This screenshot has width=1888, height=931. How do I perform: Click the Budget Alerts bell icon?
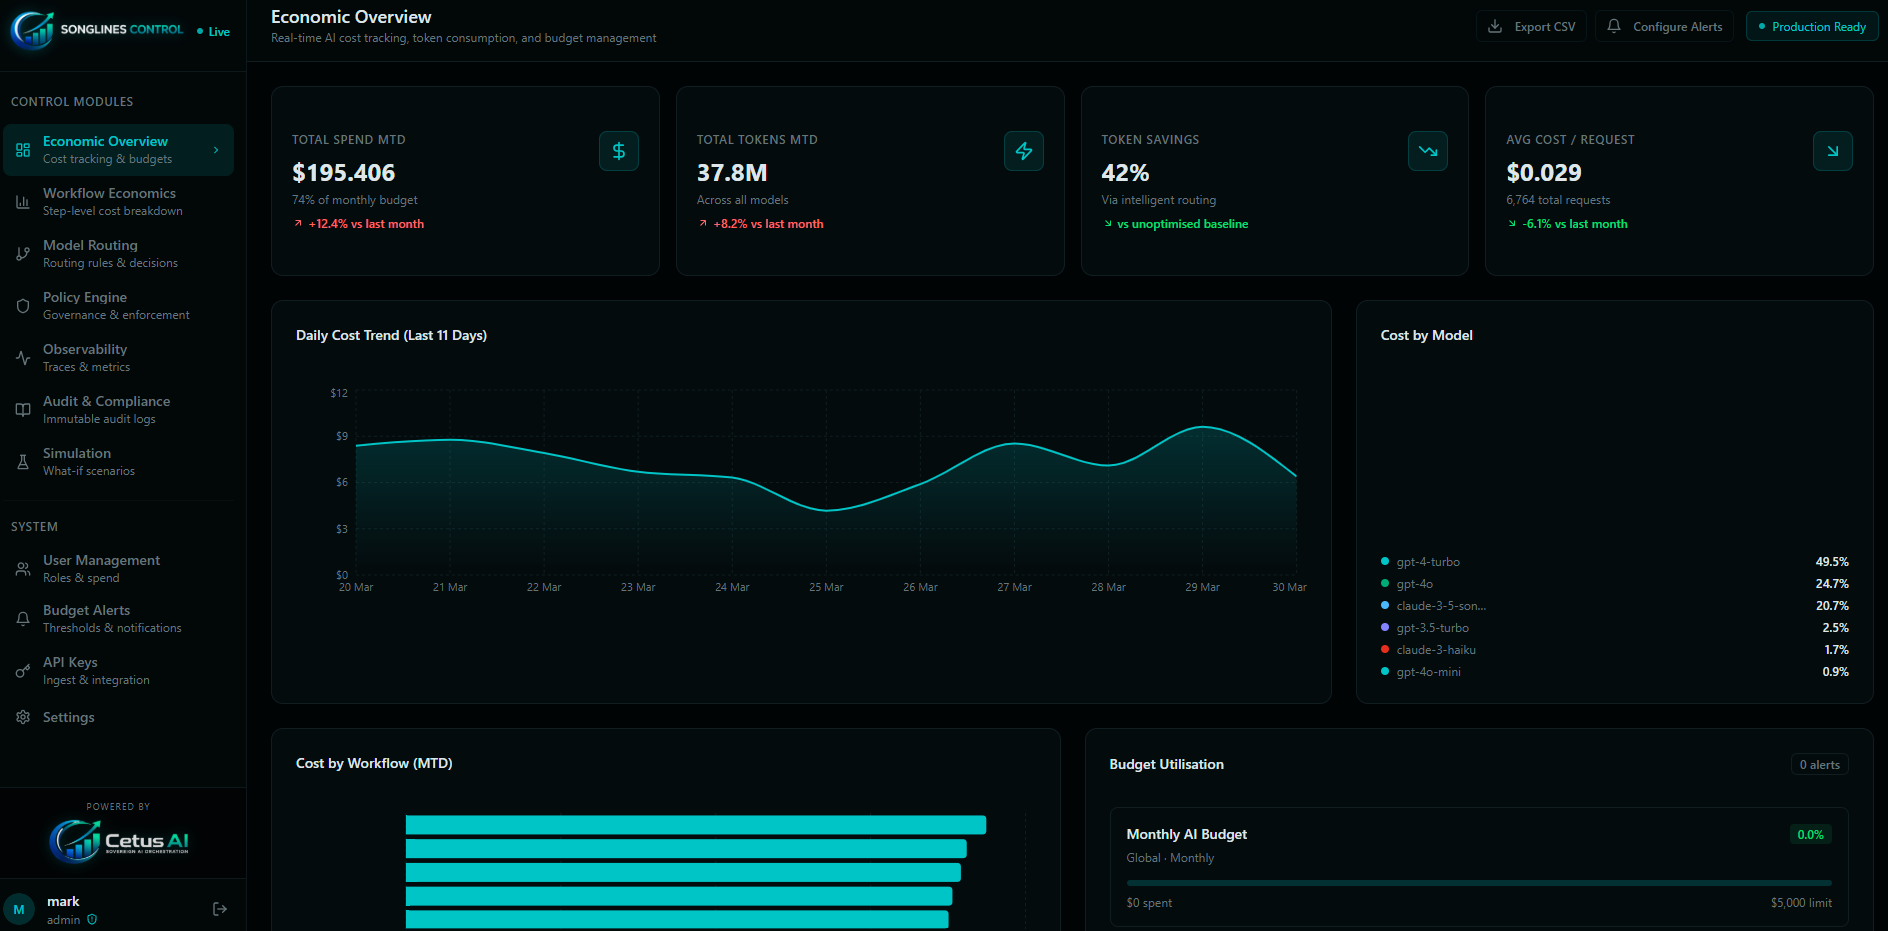click(x=23, y=618)
